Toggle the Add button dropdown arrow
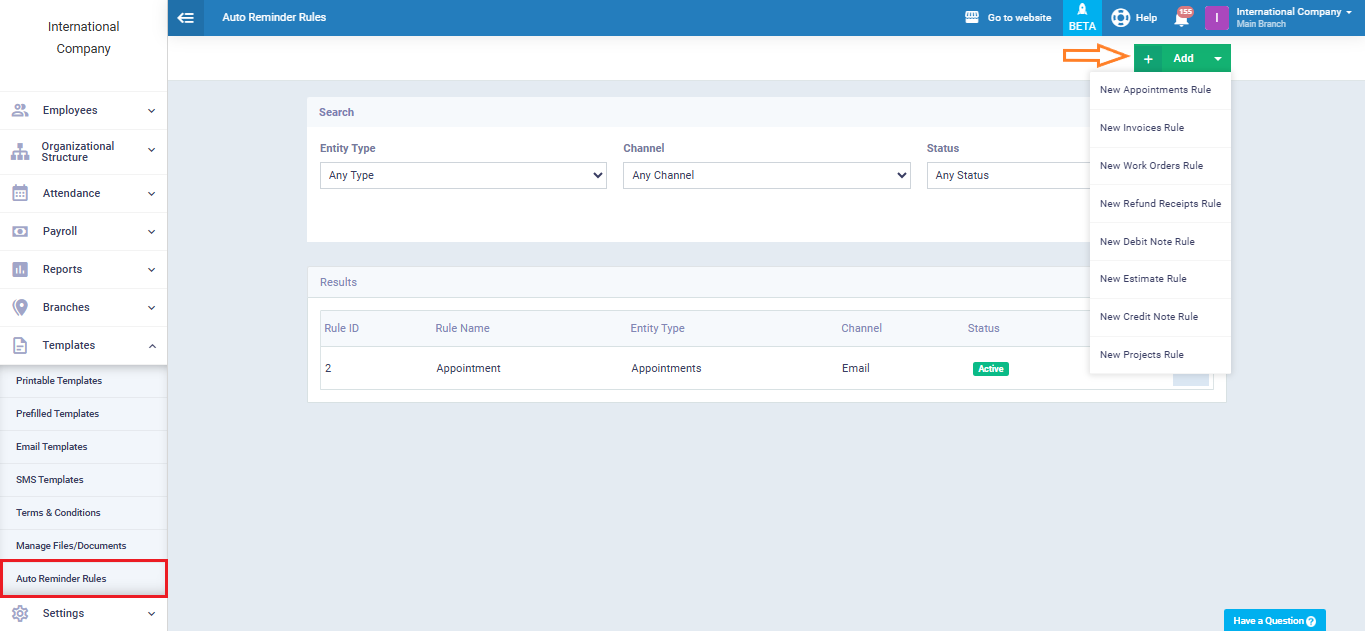 click(x=1217, y=59)
